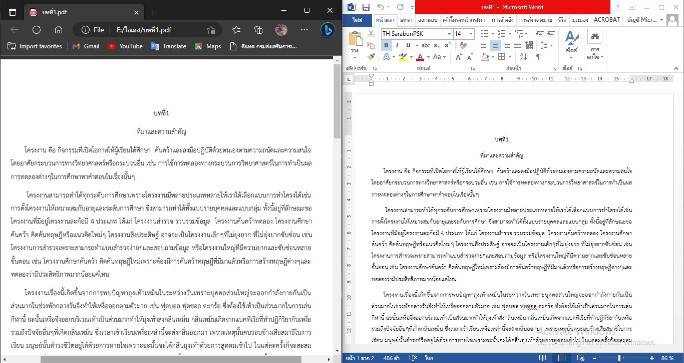Switch to the Insert ribbon tab in Word

(406, 20)
